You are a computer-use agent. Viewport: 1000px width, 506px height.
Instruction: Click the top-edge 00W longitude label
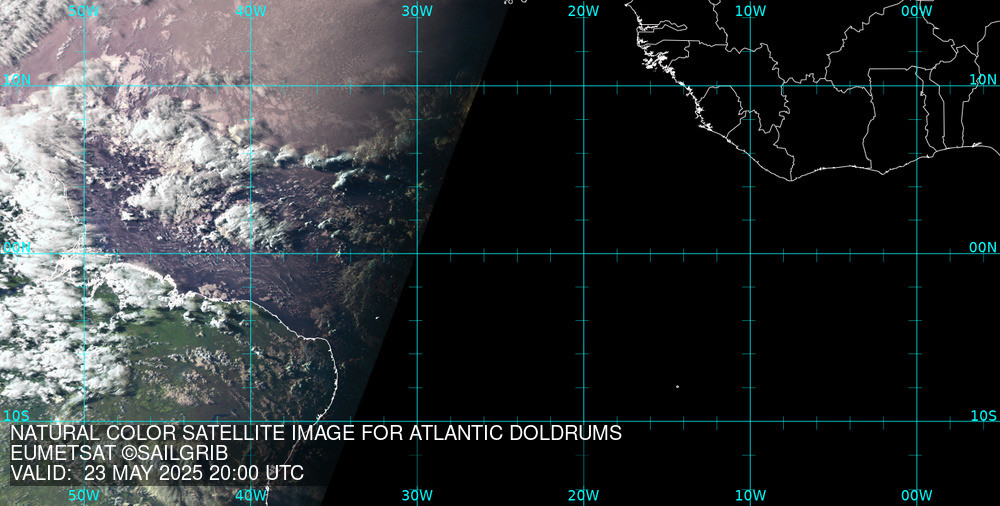coord(917,11)
